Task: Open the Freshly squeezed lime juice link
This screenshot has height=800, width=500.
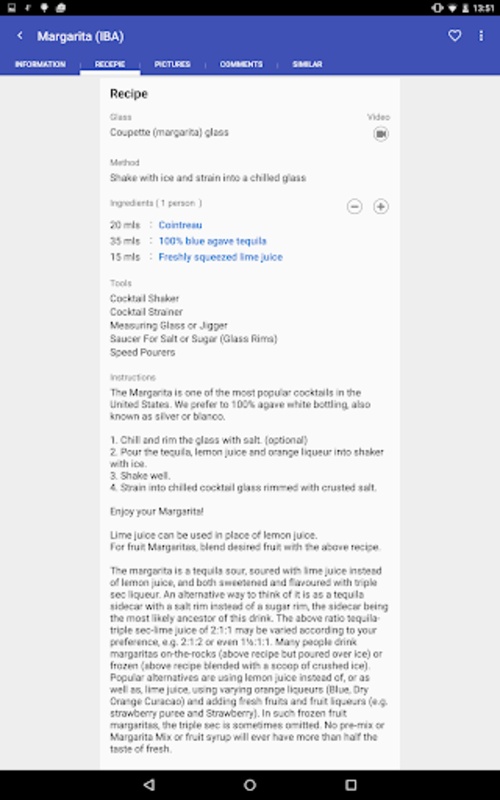Action: tap(220, 257)
